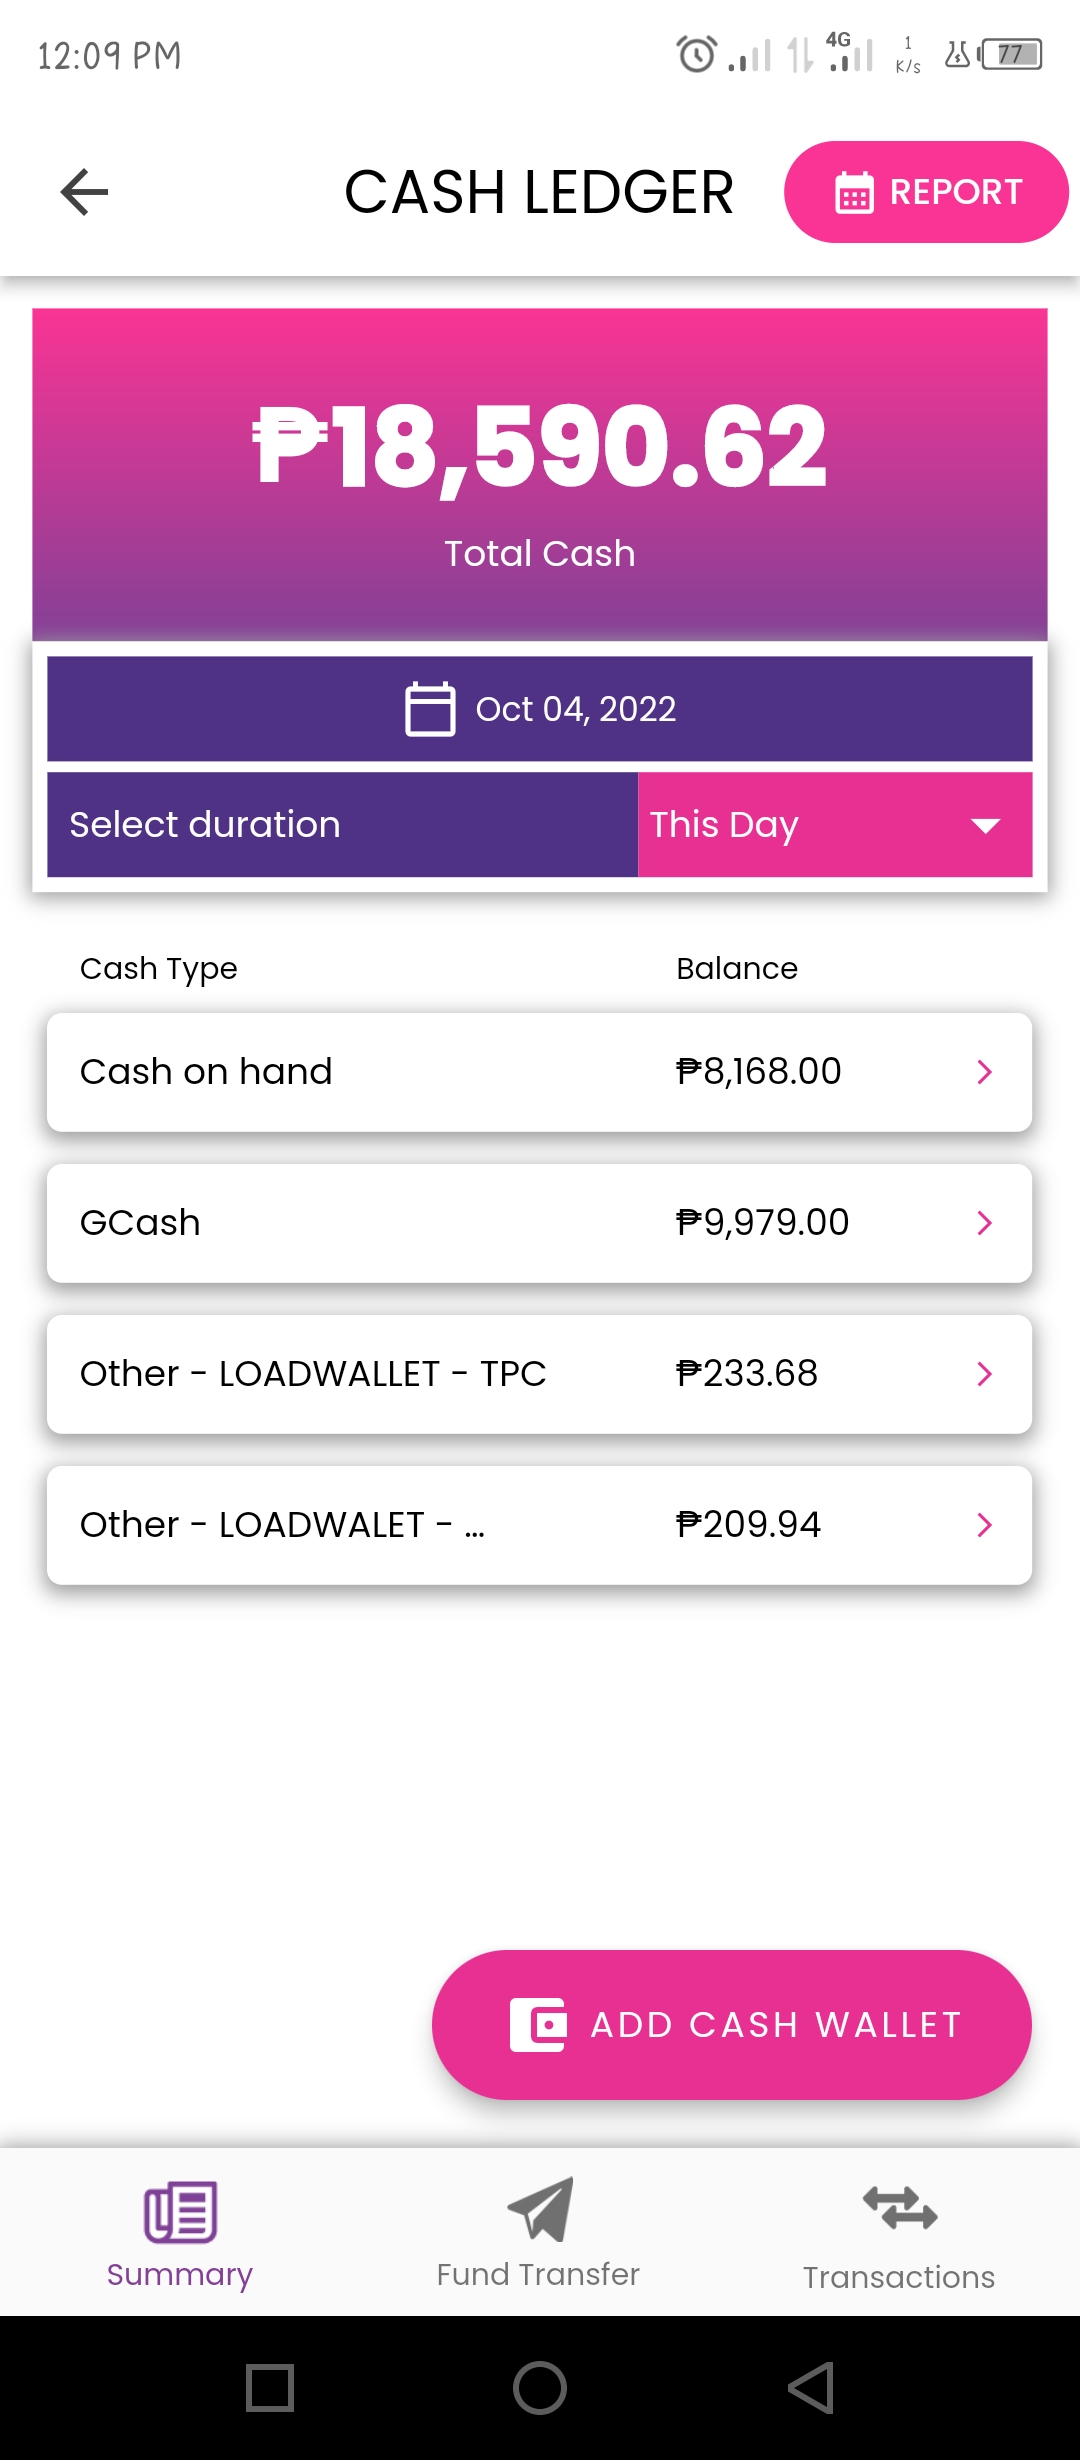Viewport: 1080px width, 2460px height.
Task: Select the Oct 04, 2022 date field
Action: pos(540,709)
